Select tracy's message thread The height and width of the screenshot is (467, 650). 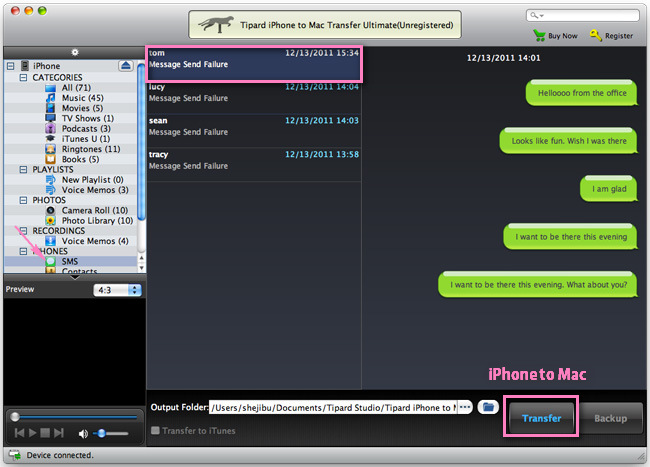[x=254, y=165]
